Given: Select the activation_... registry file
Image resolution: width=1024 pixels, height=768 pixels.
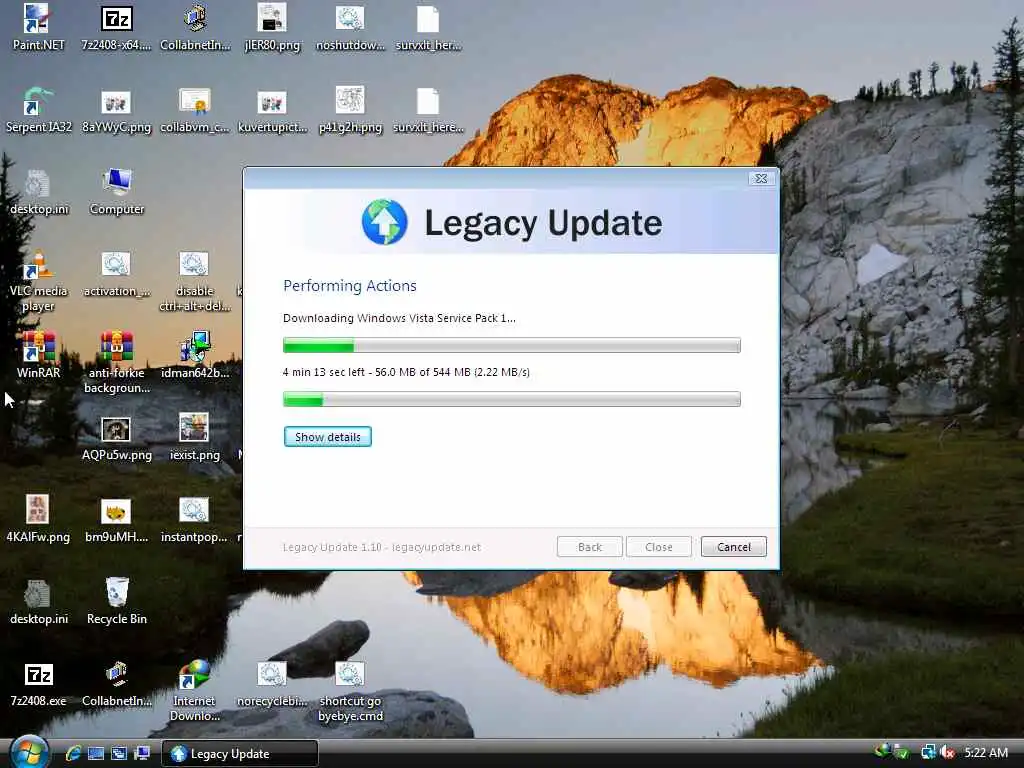Looking at the screenshot, I should click(x=116, y=274).
